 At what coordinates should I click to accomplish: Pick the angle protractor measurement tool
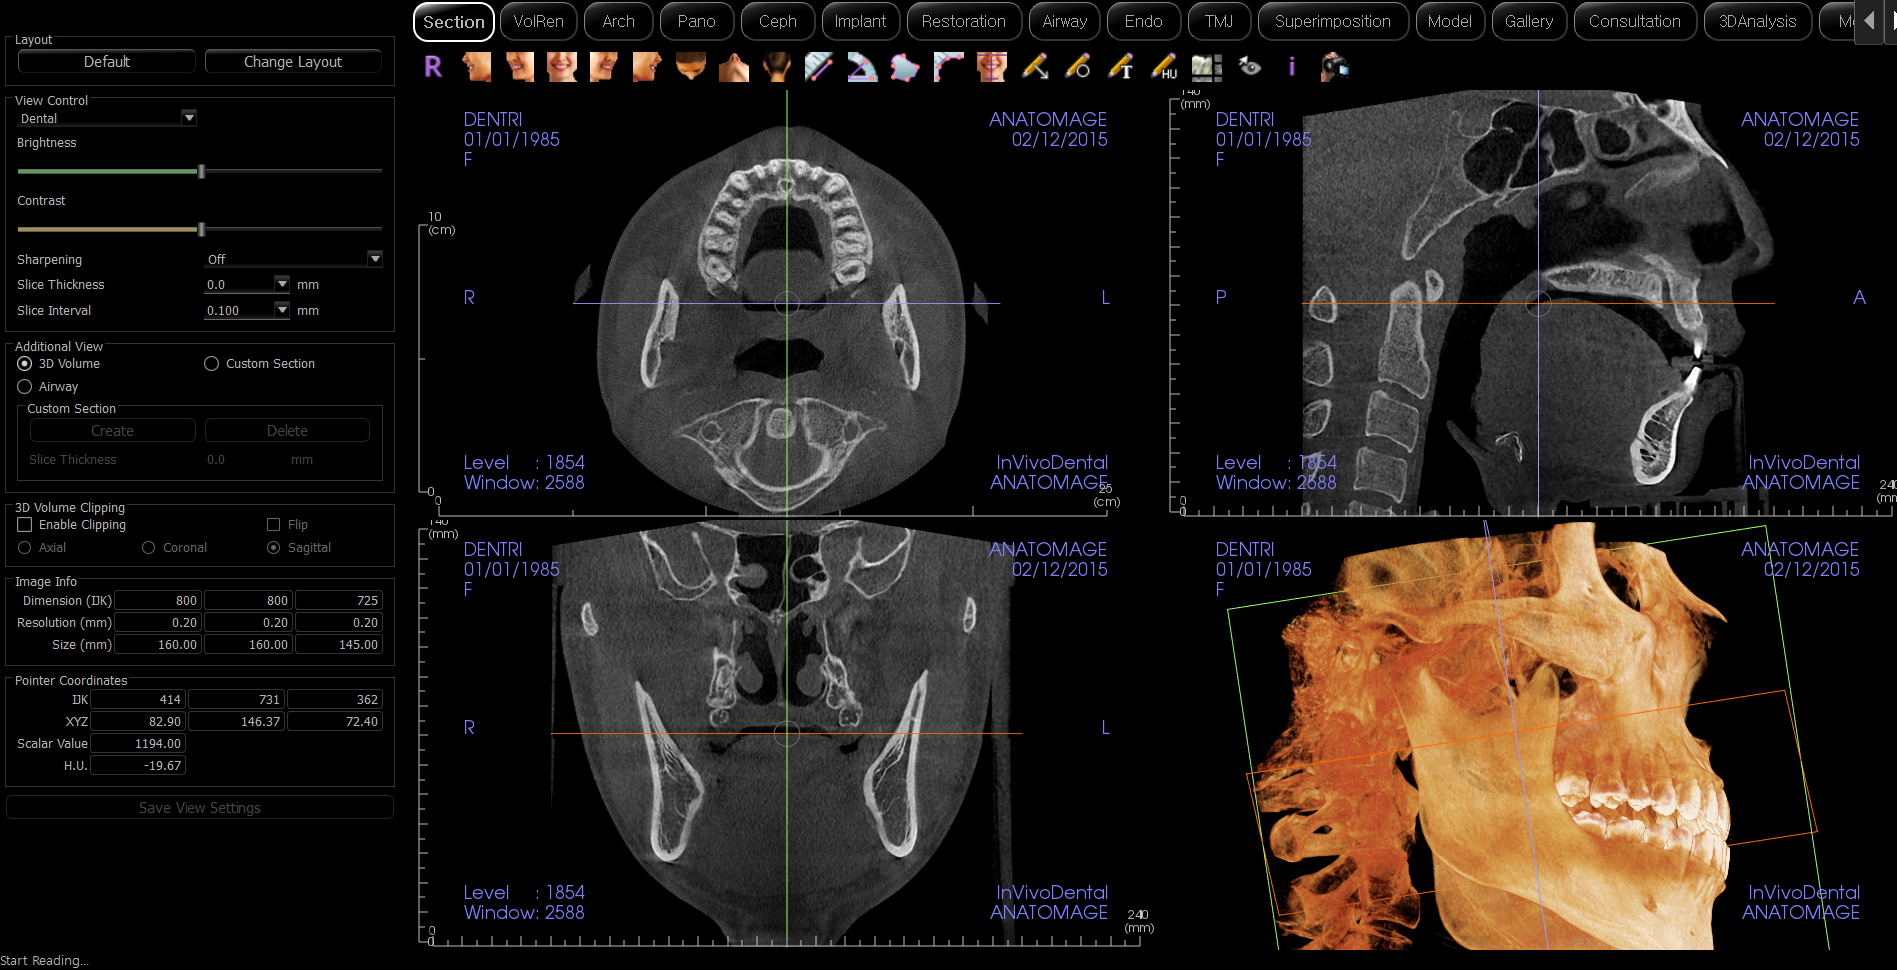pos(862,67)
